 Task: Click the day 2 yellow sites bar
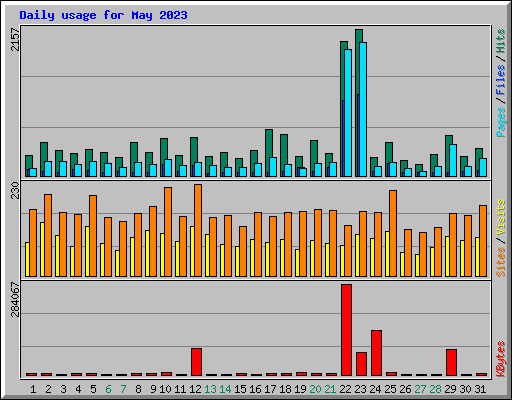42,249
